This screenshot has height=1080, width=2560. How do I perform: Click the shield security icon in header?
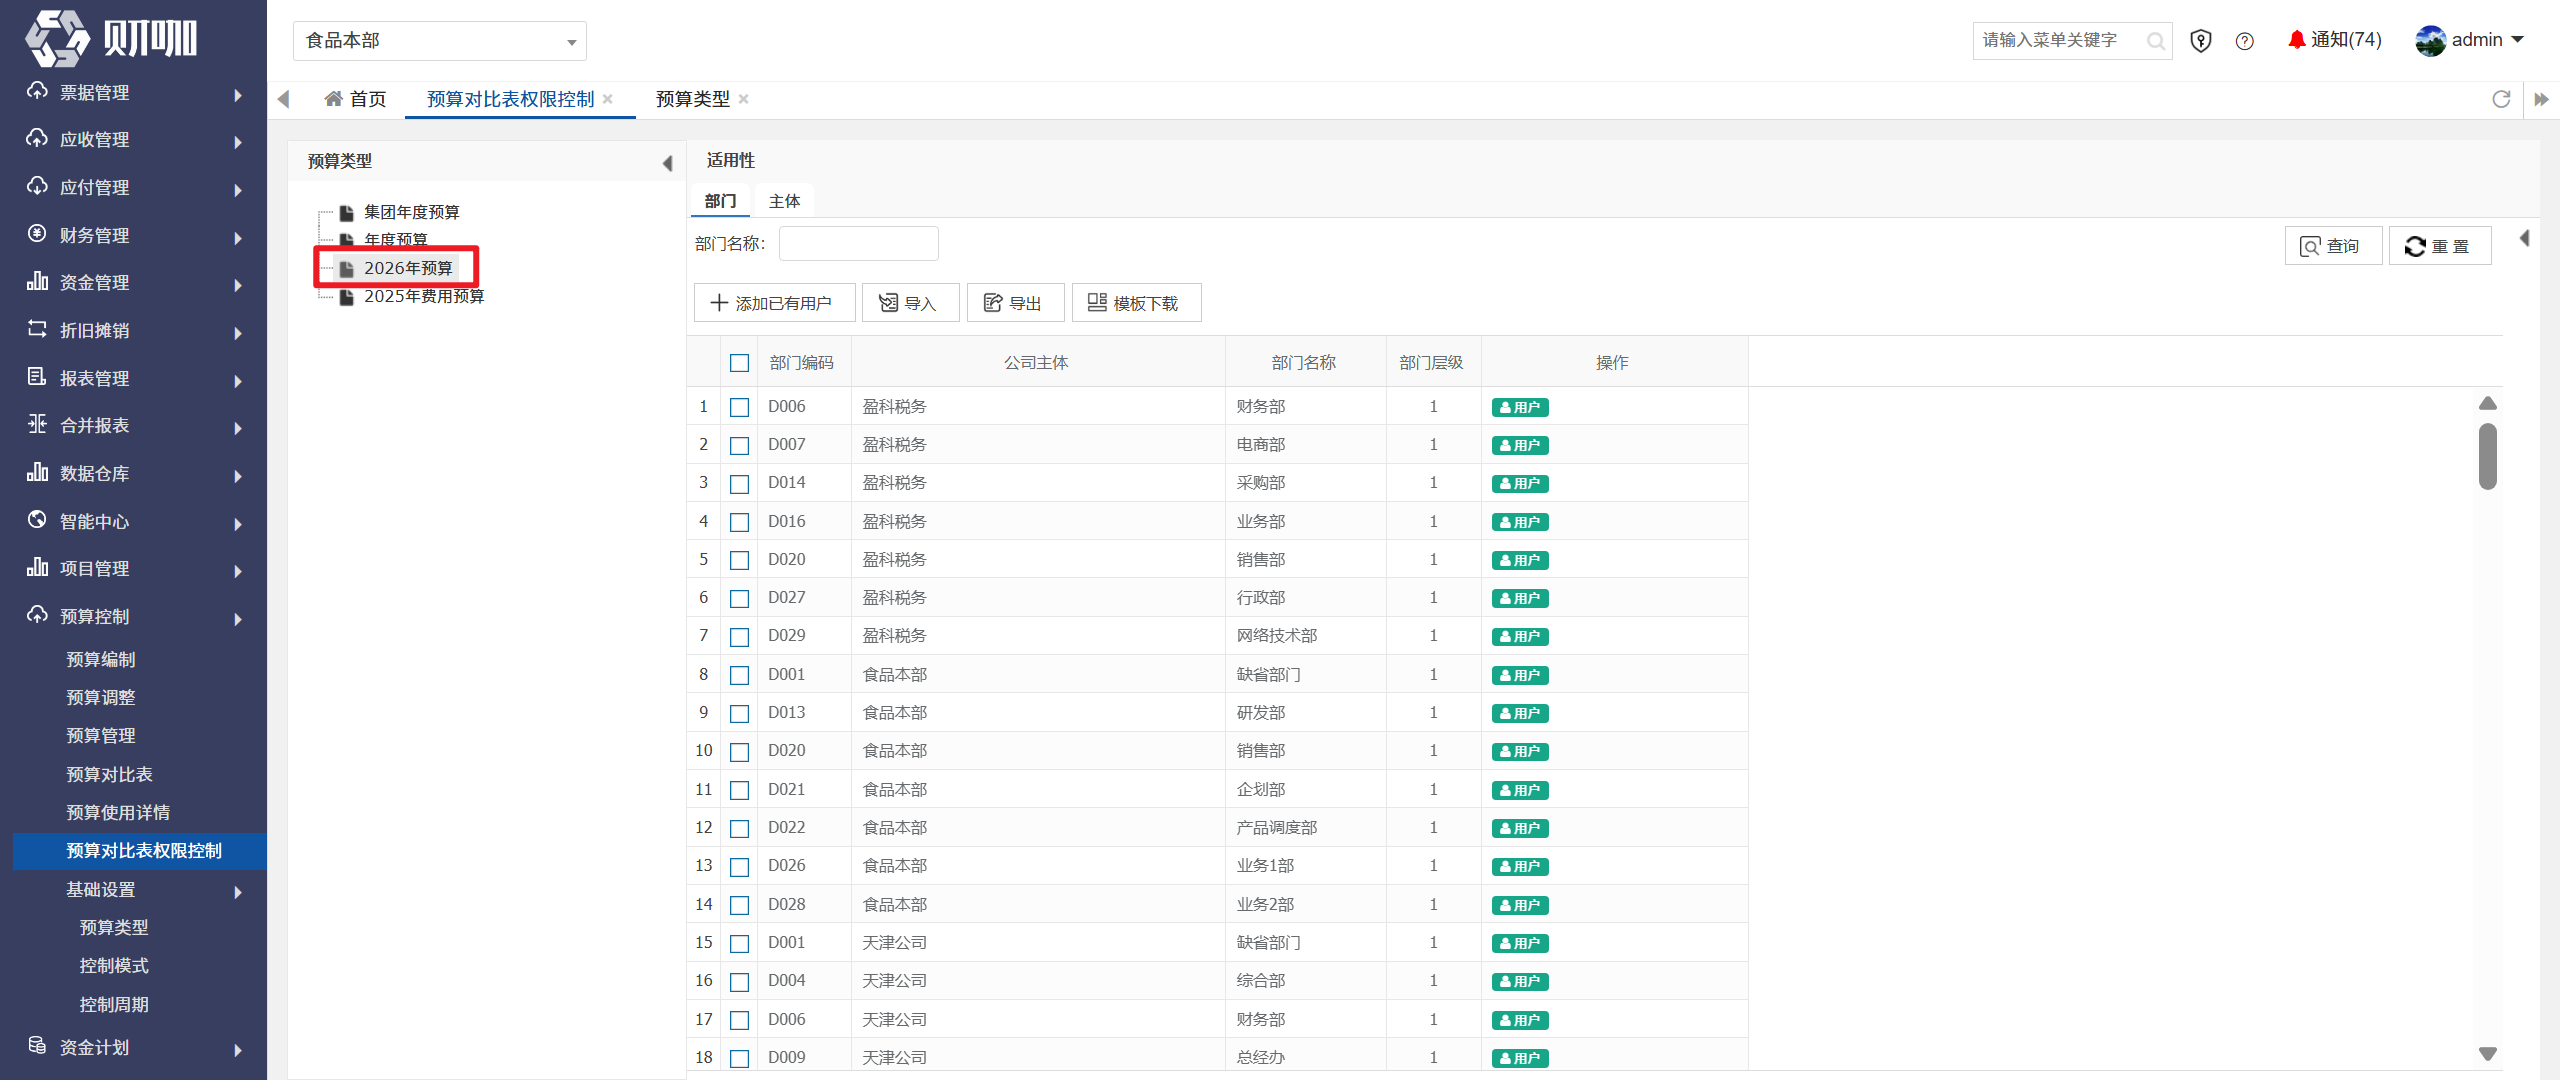[2200, 41]
